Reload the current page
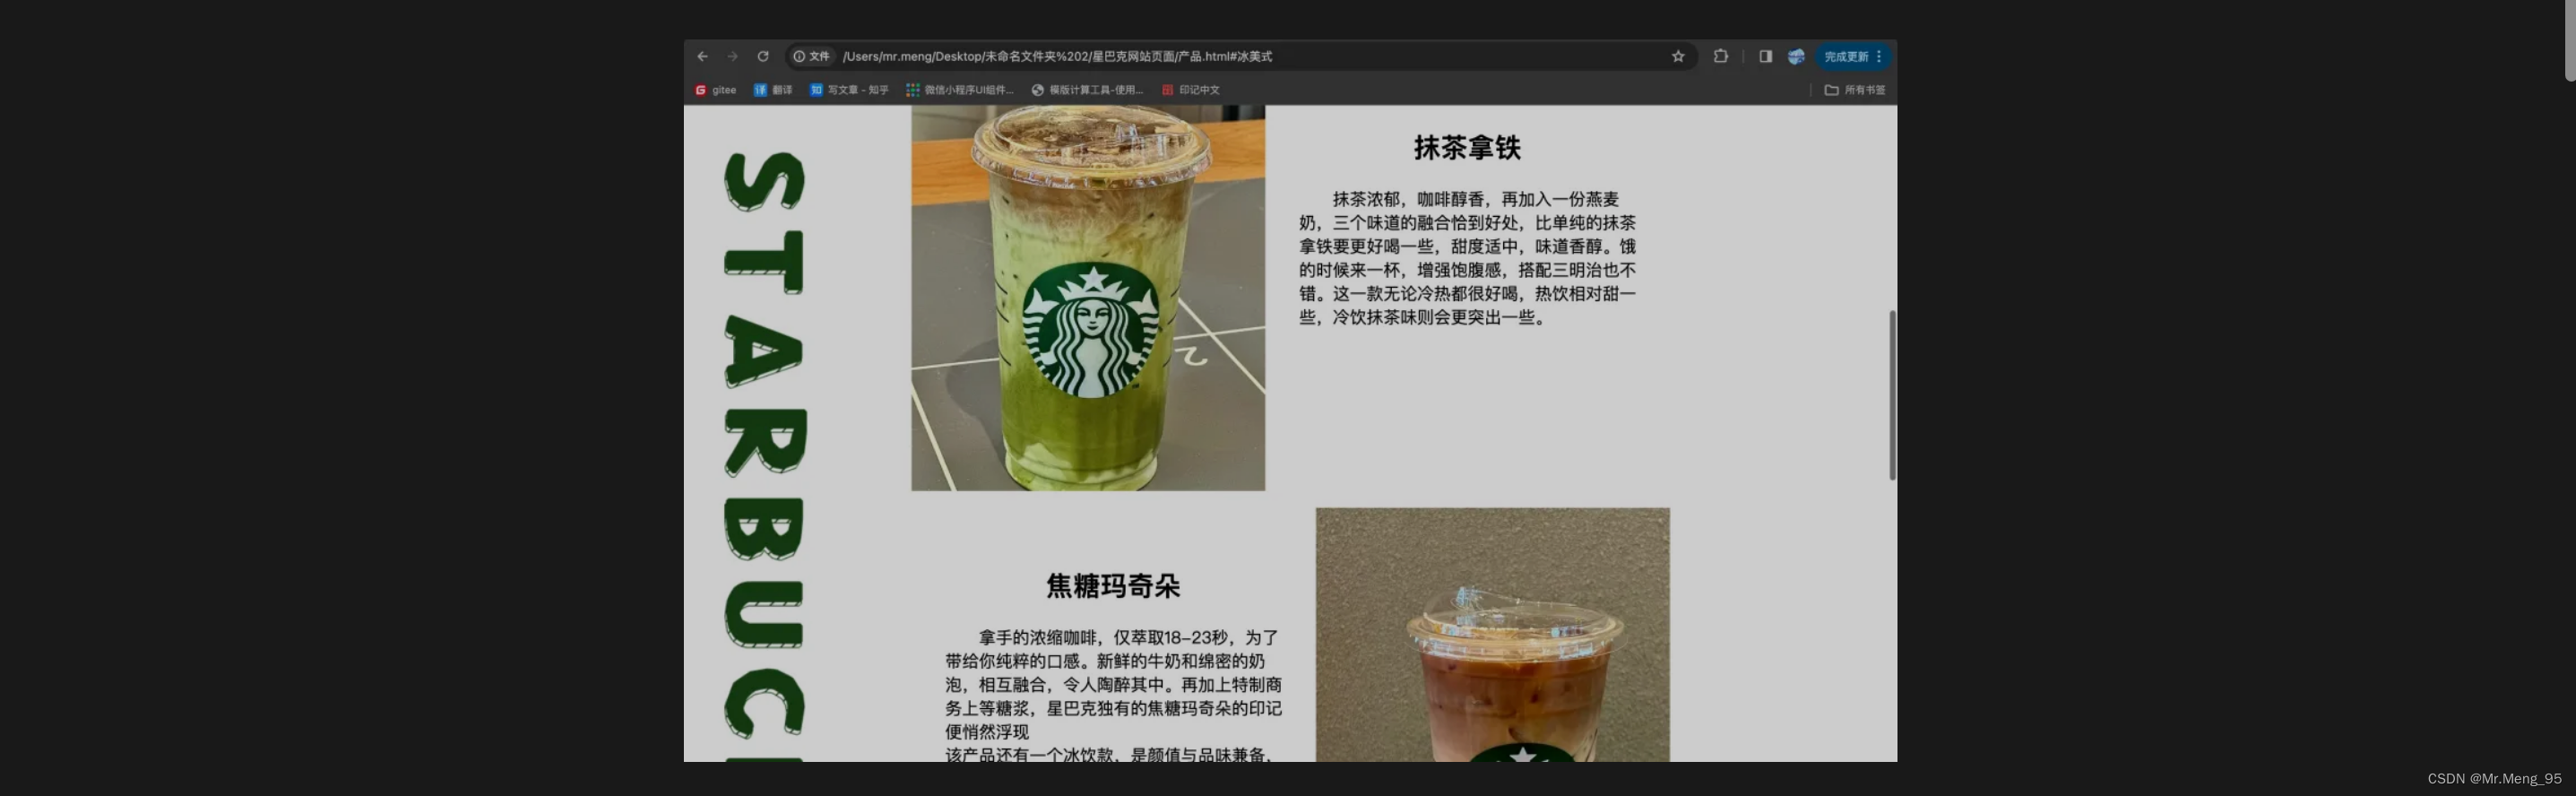This screenshot has height=796, width=2576. [x=763, y=56]
